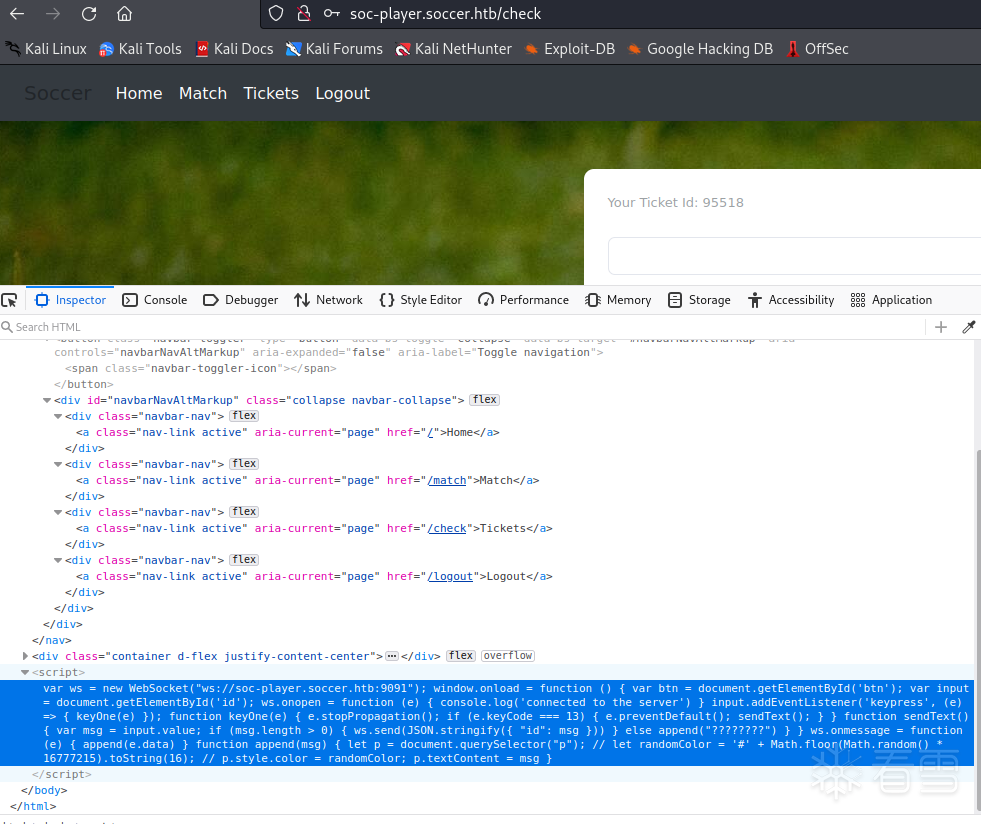Image resolution: width=981 pixels, height=824 pixels.
Task: Click the shield tracking protection icon
Action: pyautogui.click(x=276, y=13)
